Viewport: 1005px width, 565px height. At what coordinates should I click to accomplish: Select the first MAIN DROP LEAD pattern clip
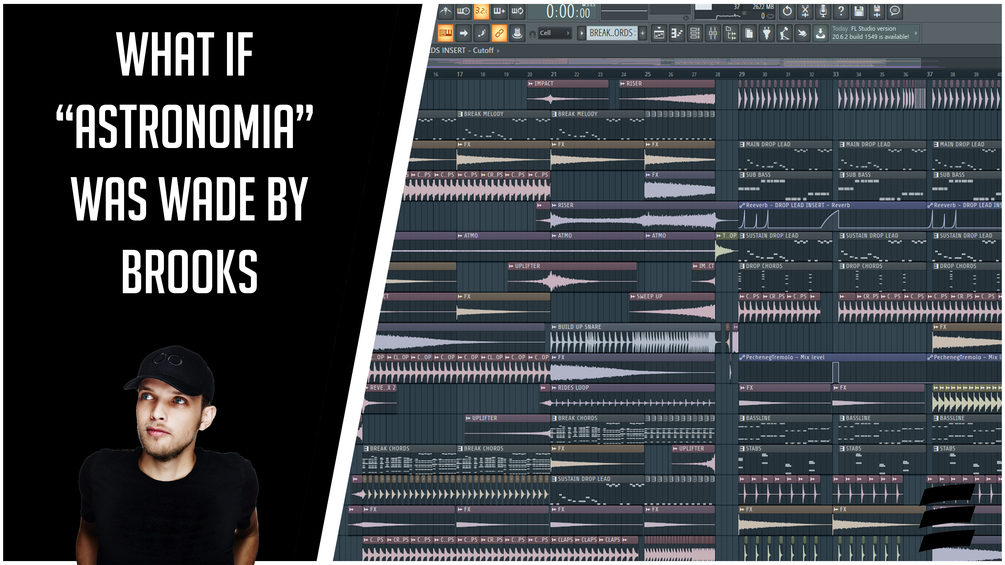coord(785,155)
